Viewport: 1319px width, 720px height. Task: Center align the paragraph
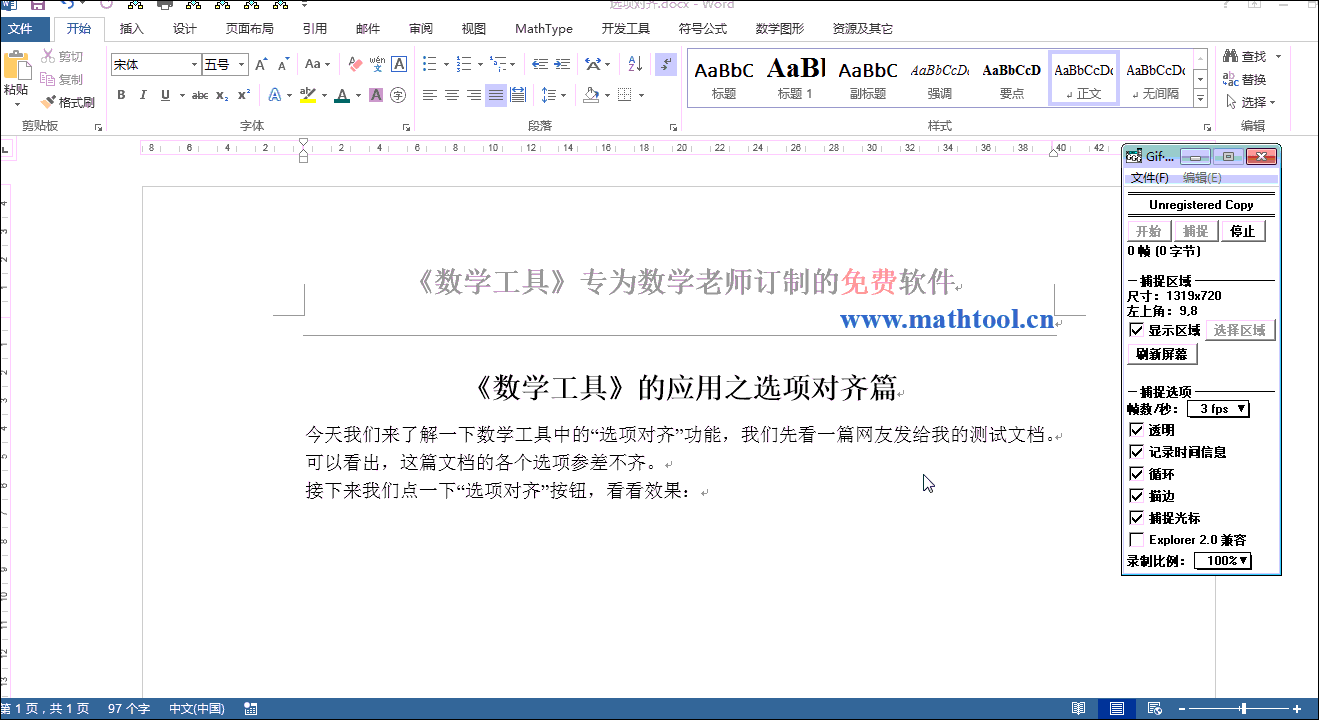(x=451, y=94)
